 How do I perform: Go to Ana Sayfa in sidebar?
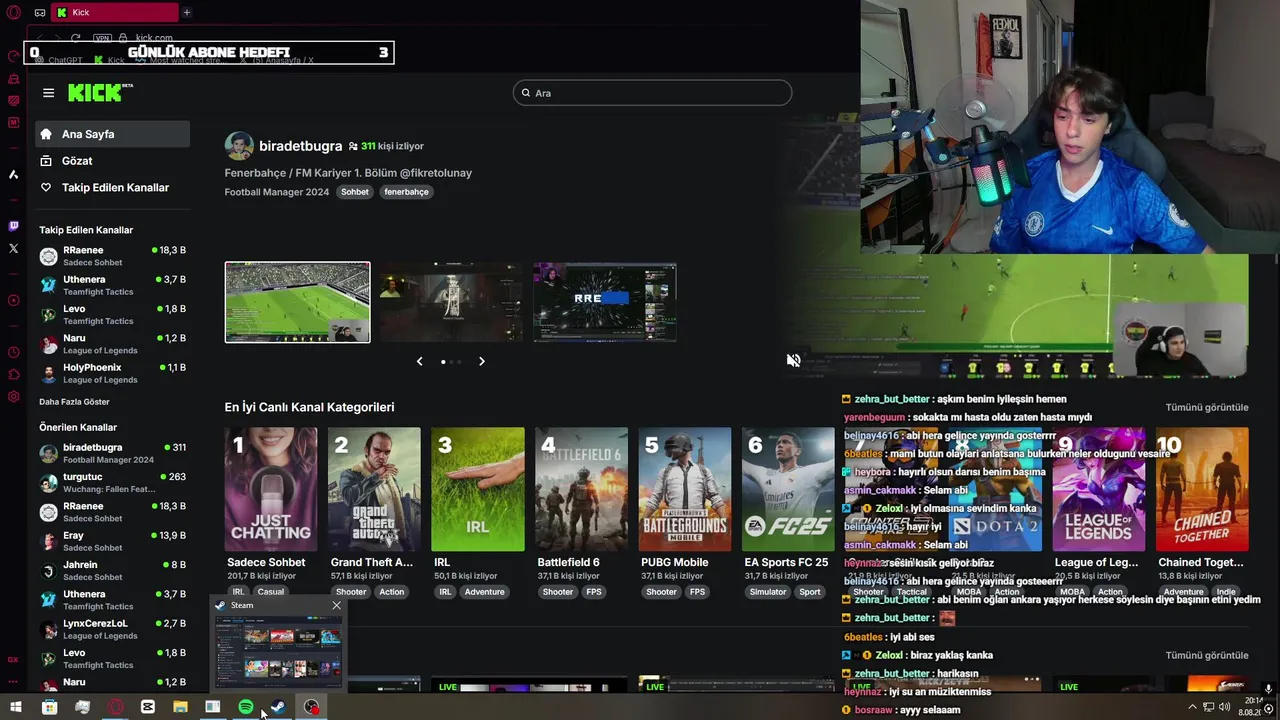[x=112, y=134]
